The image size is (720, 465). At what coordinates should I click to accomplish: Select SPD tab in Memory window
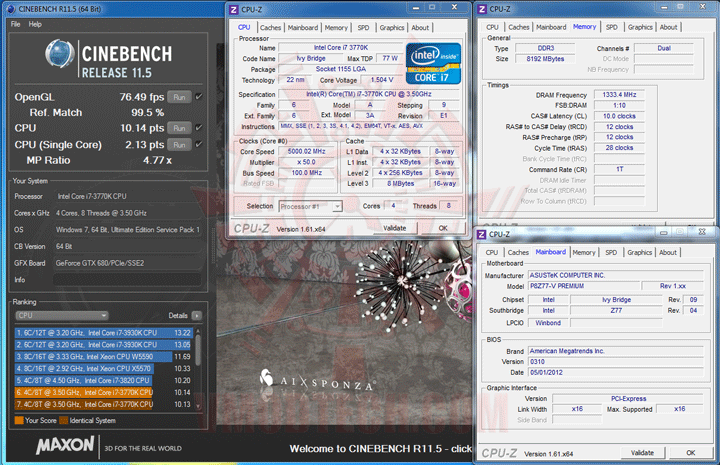[612, 27]
